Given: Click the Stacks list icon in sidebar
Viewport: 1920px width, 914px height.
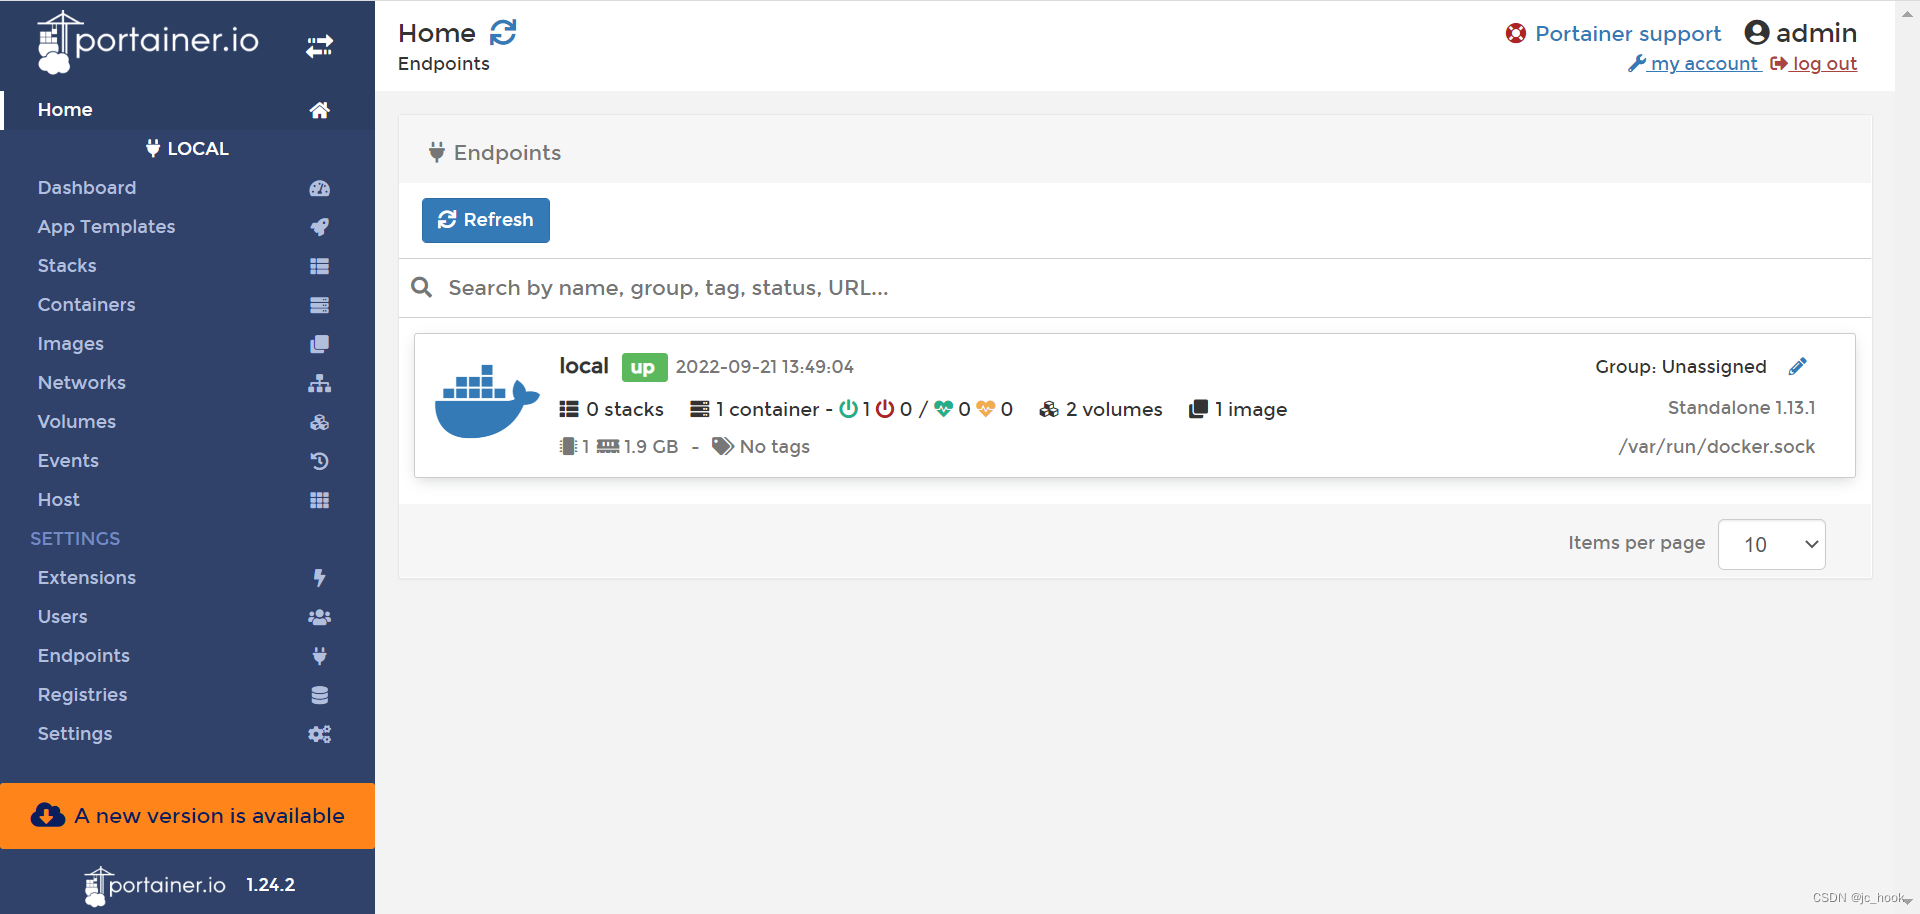Looking at the screenshot, I should tap(319, 266).
